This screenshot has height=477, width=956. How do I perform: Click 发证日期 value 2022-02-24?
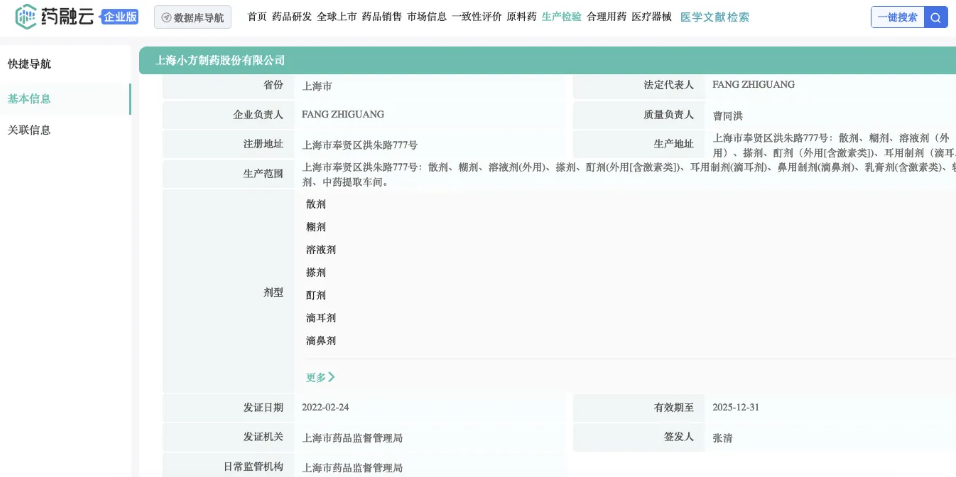[x=325, y=407]
